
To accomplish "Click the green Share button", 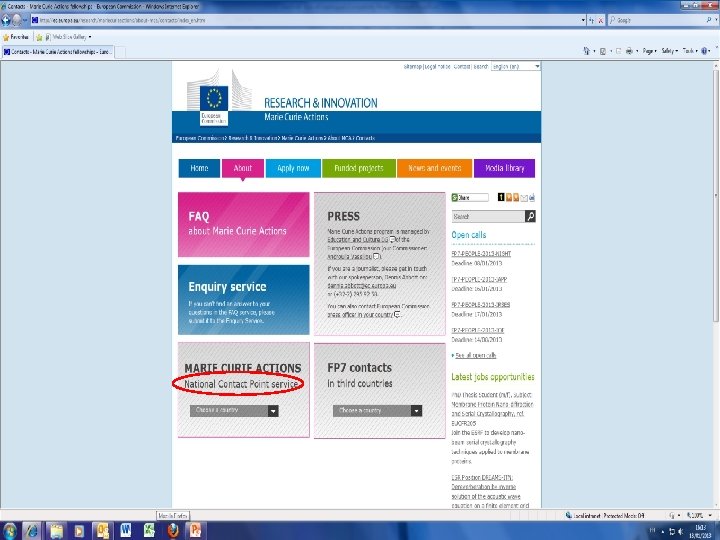I will tap(470, 197).
